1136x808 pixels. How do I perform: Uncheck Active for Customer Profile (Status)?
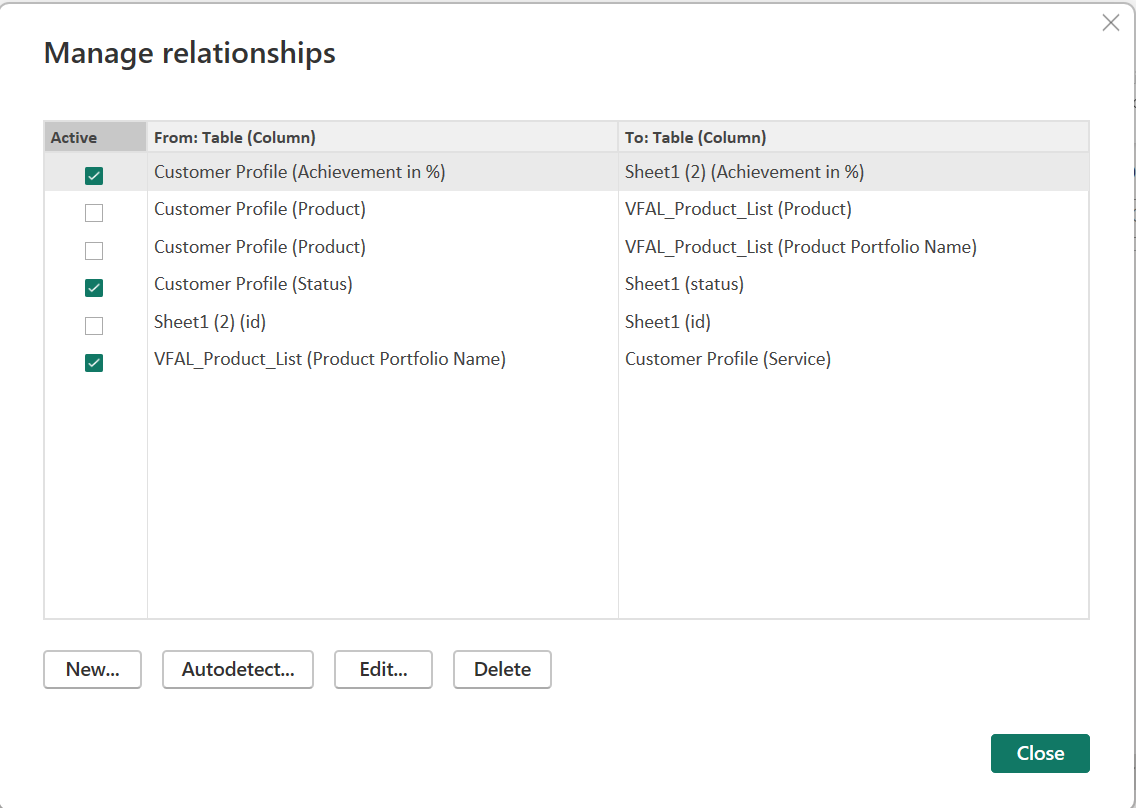point(93,288)
